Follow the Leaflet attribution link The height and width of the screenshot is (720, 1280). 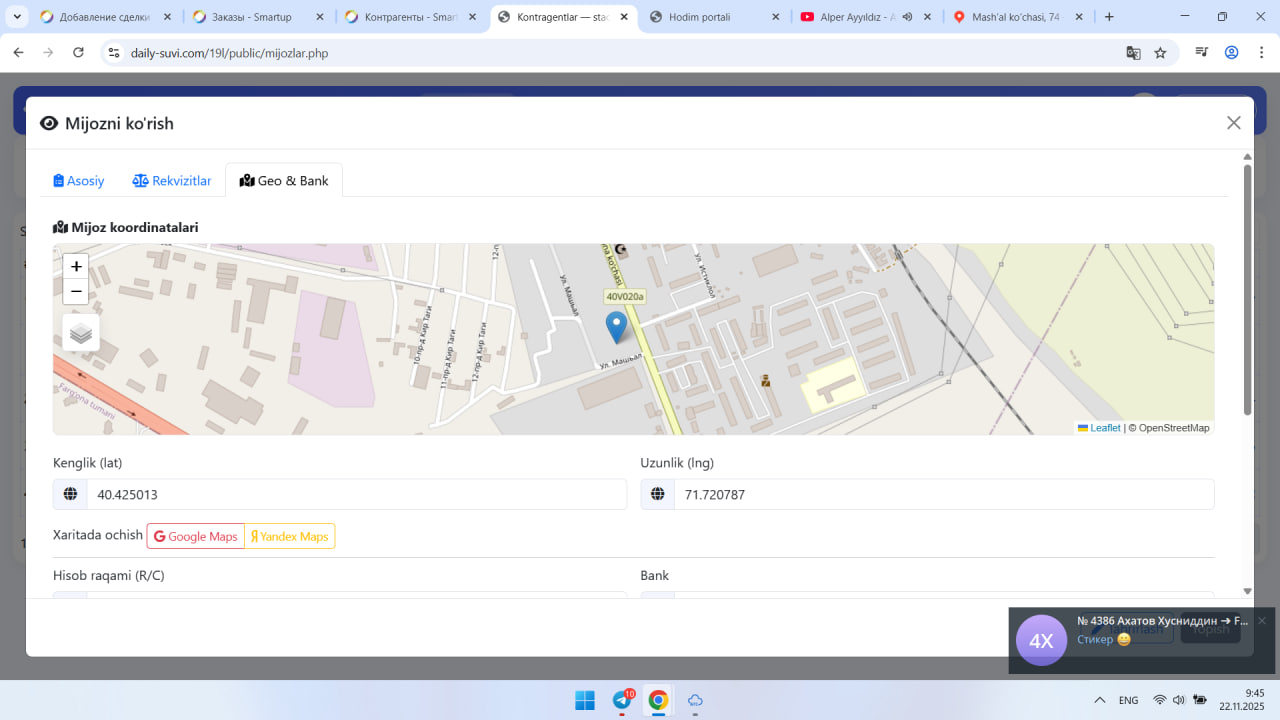(x=1105, y=428)
